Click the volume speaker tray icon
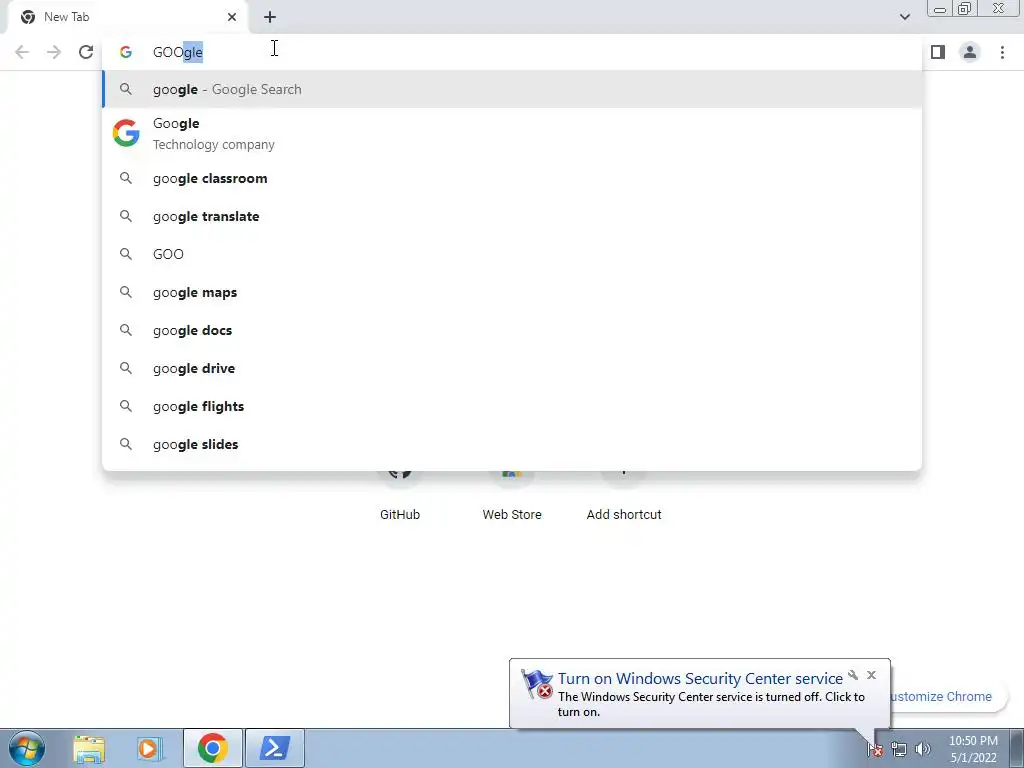Screen dimensions: 1024x768 point(923,749)
